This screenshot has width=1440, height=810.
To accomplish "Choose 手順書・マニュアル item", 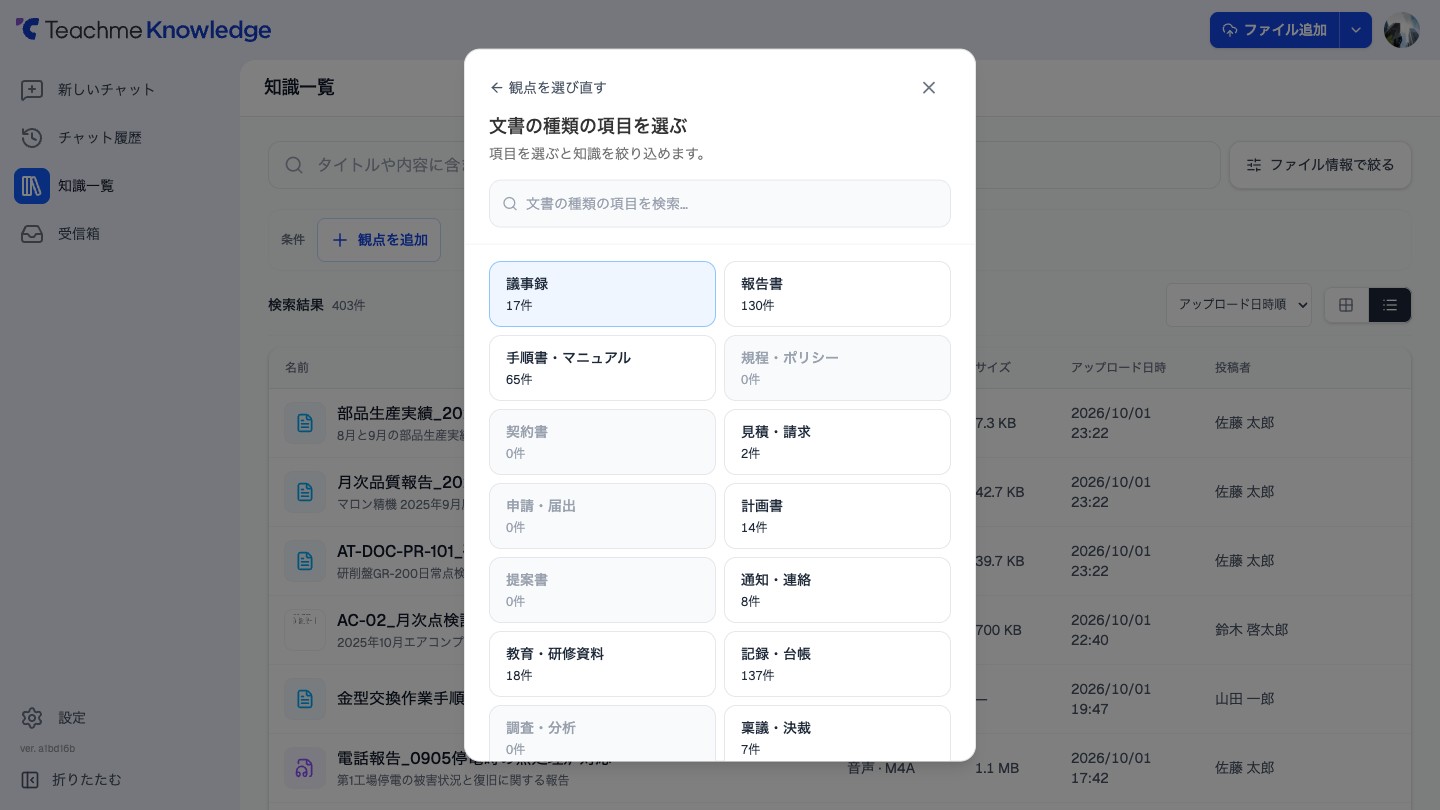I will [602, 368].
